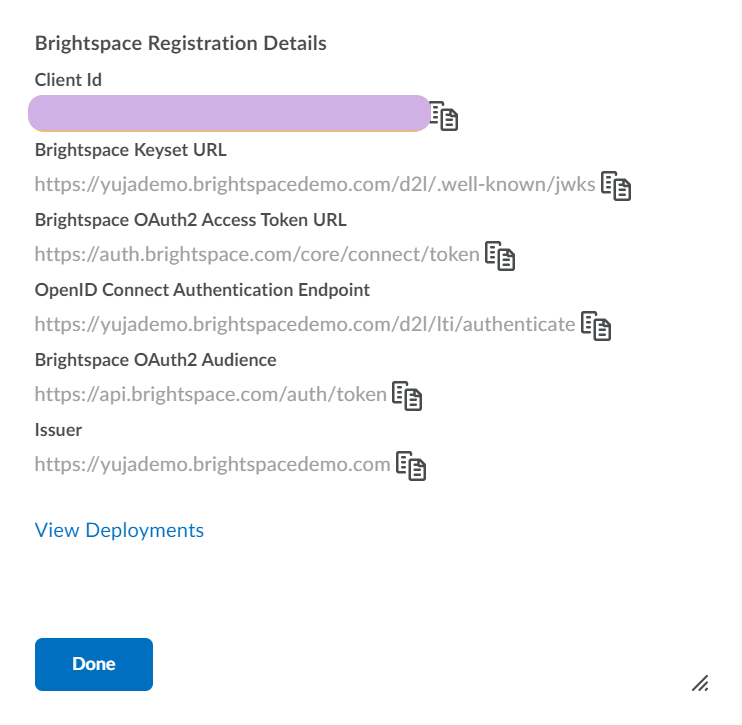Click the Client Id label

pyautogui.click(x=68, y=79)
